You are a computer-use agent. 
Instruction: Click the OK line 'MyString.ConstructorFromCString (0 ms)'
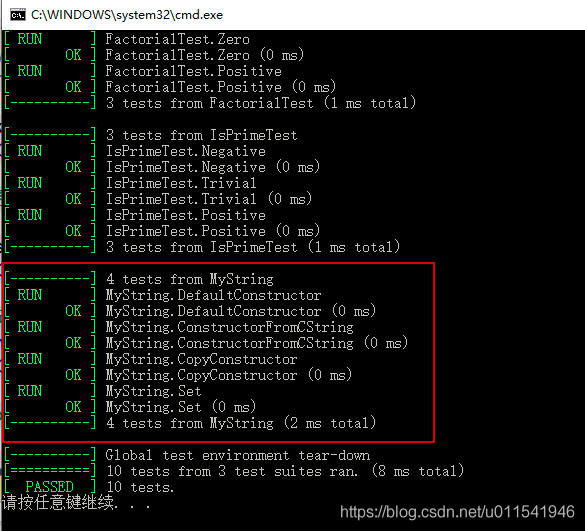(x=206, y=343)
